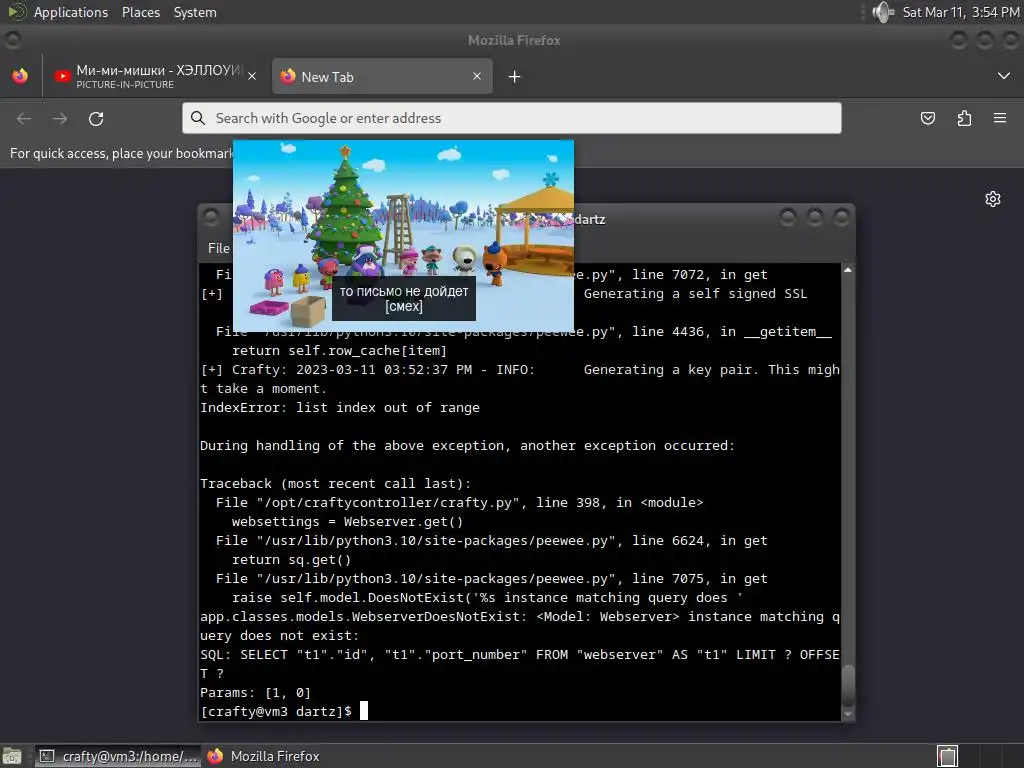Image resolution: width=1024 pixels, height=768 pixels.
Task: Open Save to Pocket button
Action: (927, 118)
